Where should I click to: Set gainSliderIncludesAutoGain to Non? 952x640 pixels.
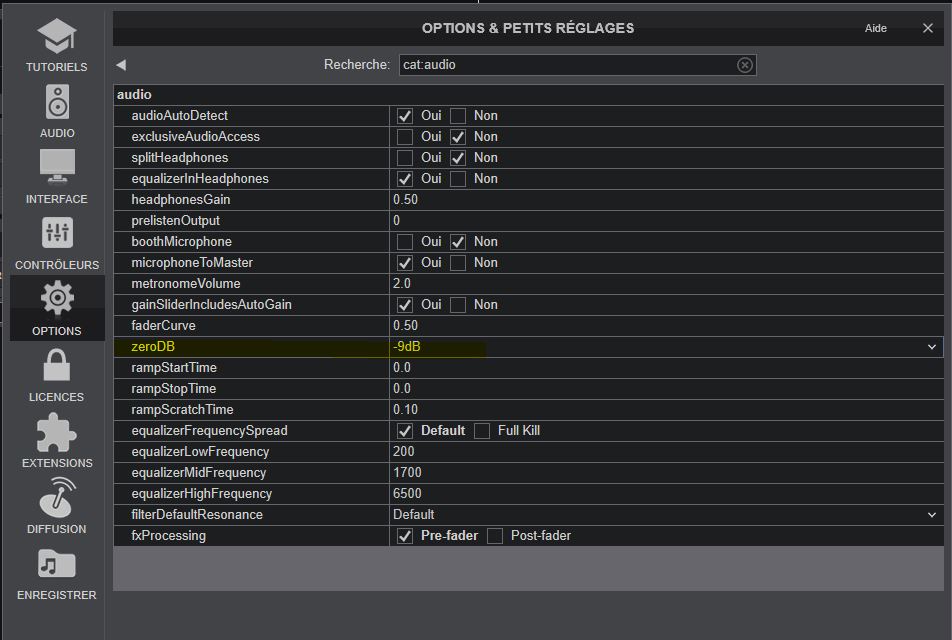458,305
